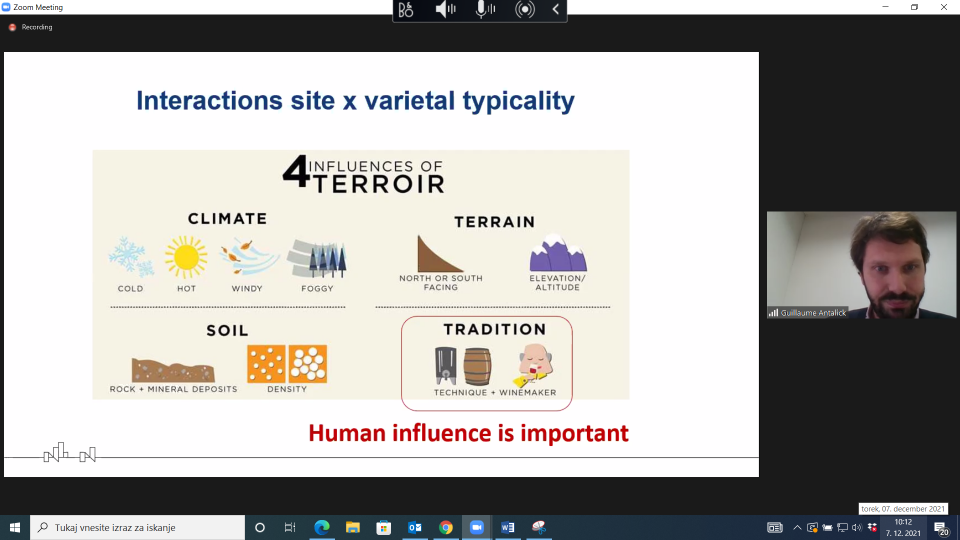This screenshot has height=540, width=960.
Task: Click the taskbar search field
Action: (x=137, y=527)
